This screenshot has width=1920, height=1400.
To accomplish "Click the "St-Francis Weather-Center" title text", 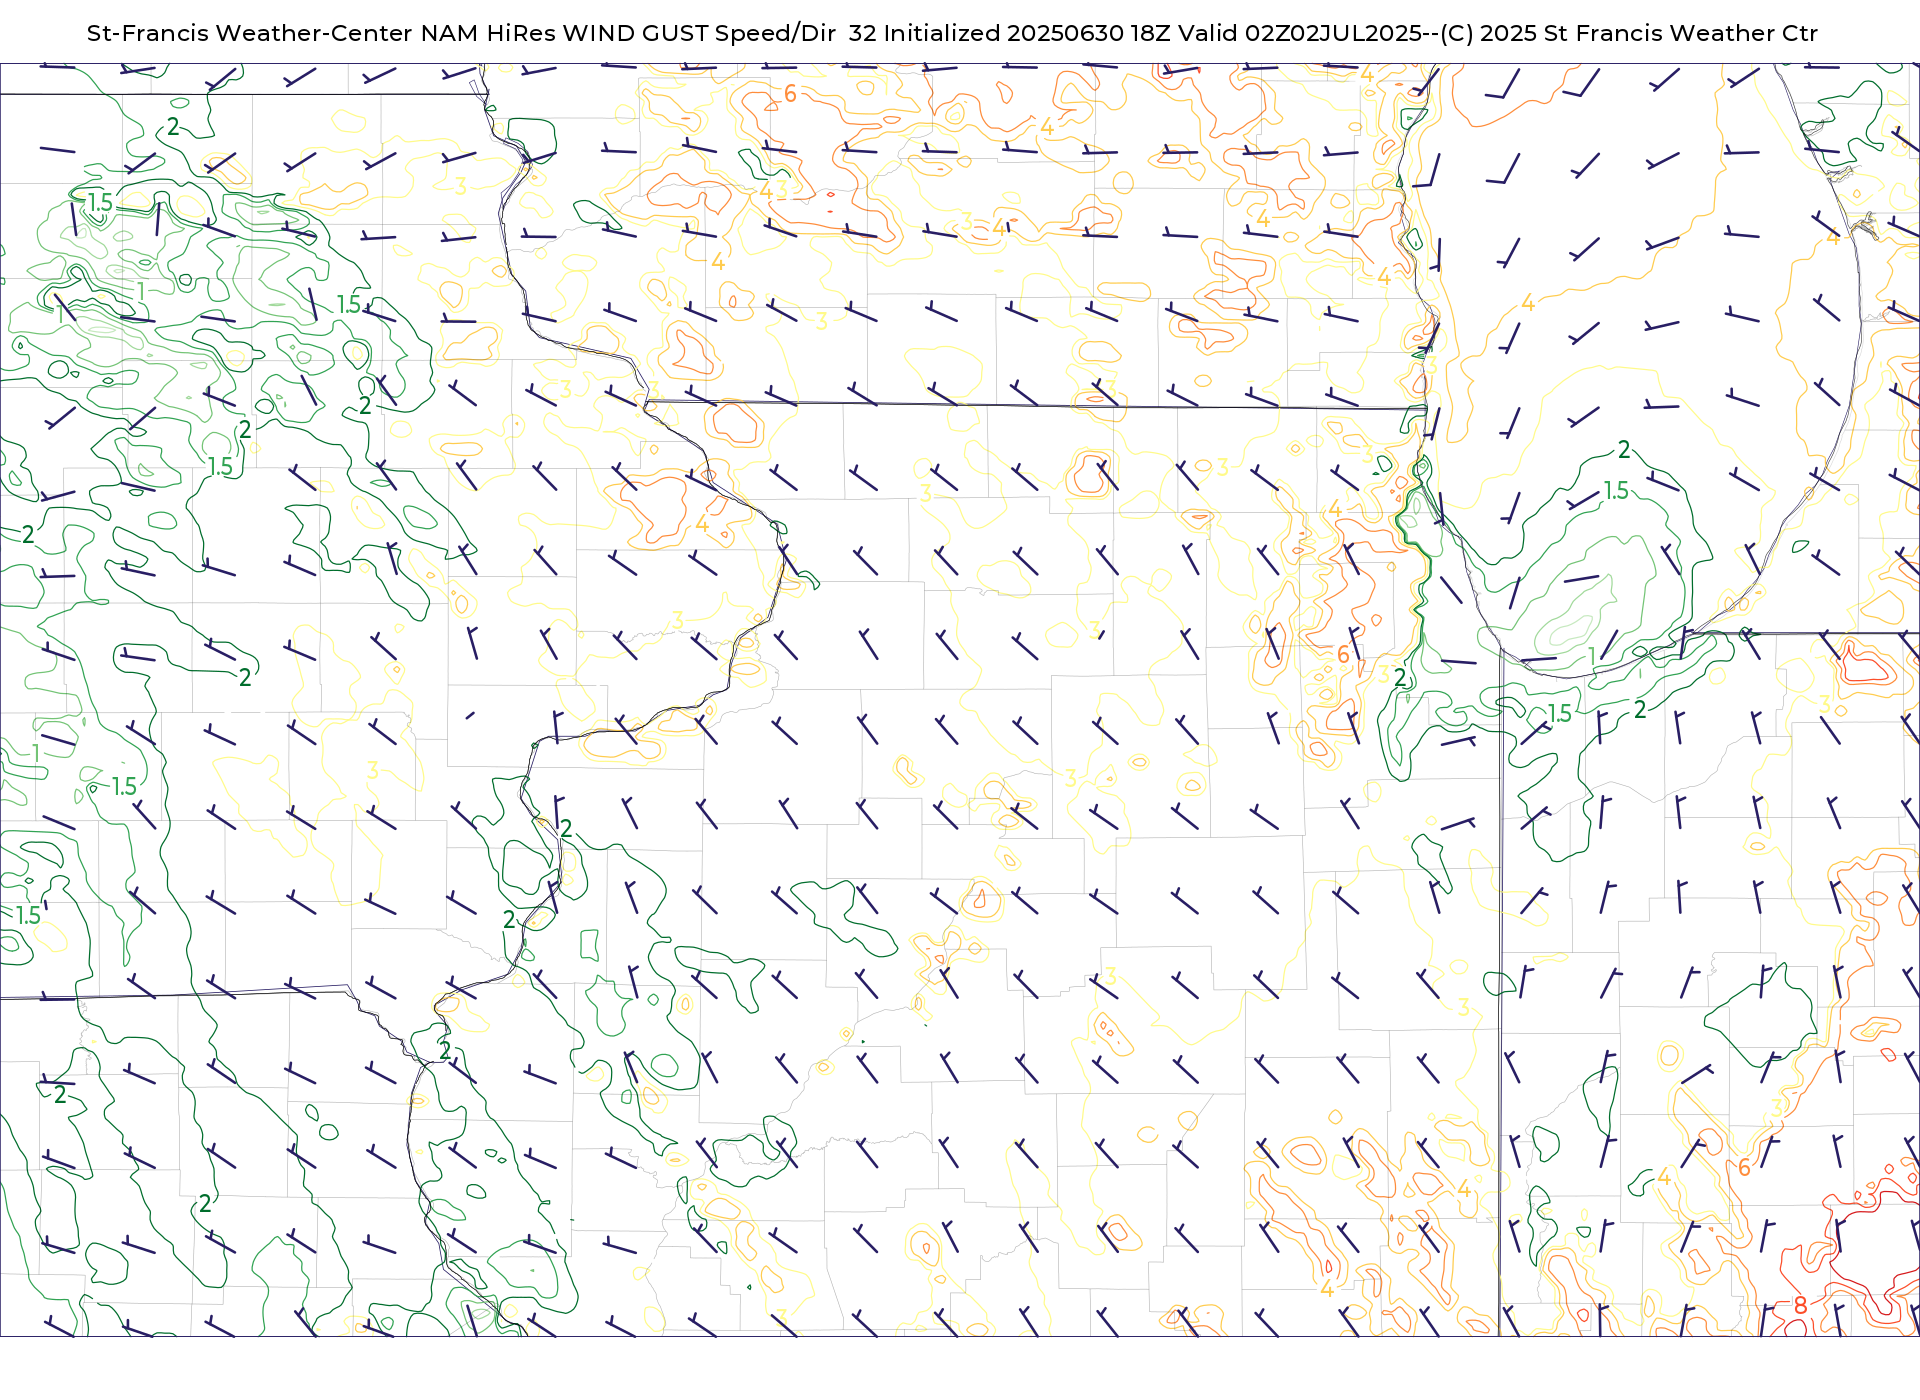I will (x=250, y=33).
